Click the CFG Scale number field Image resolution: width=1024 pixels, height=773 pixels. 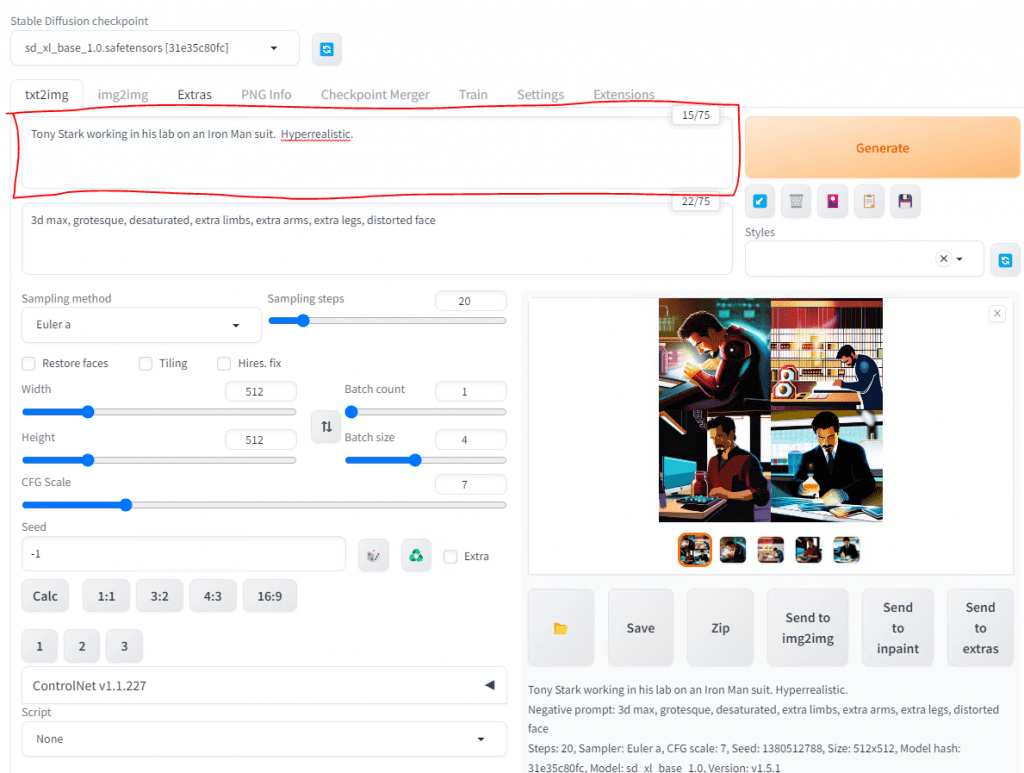[x=471, y=484]
